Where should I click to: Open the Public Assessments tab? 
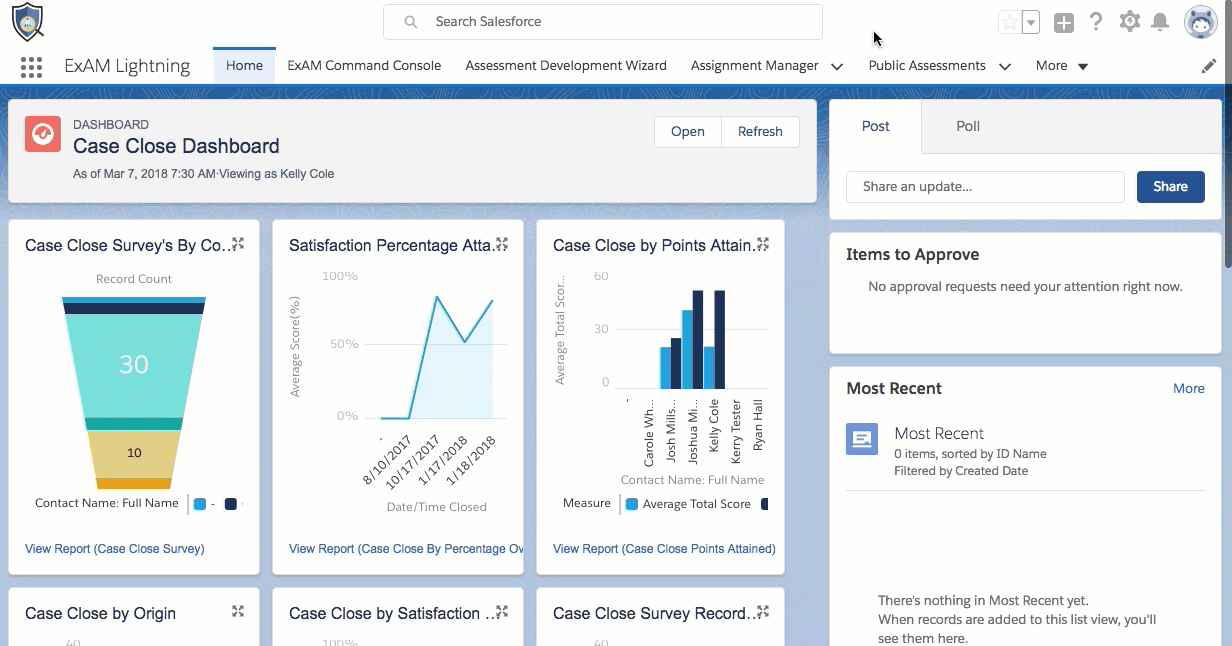(927, 66)
